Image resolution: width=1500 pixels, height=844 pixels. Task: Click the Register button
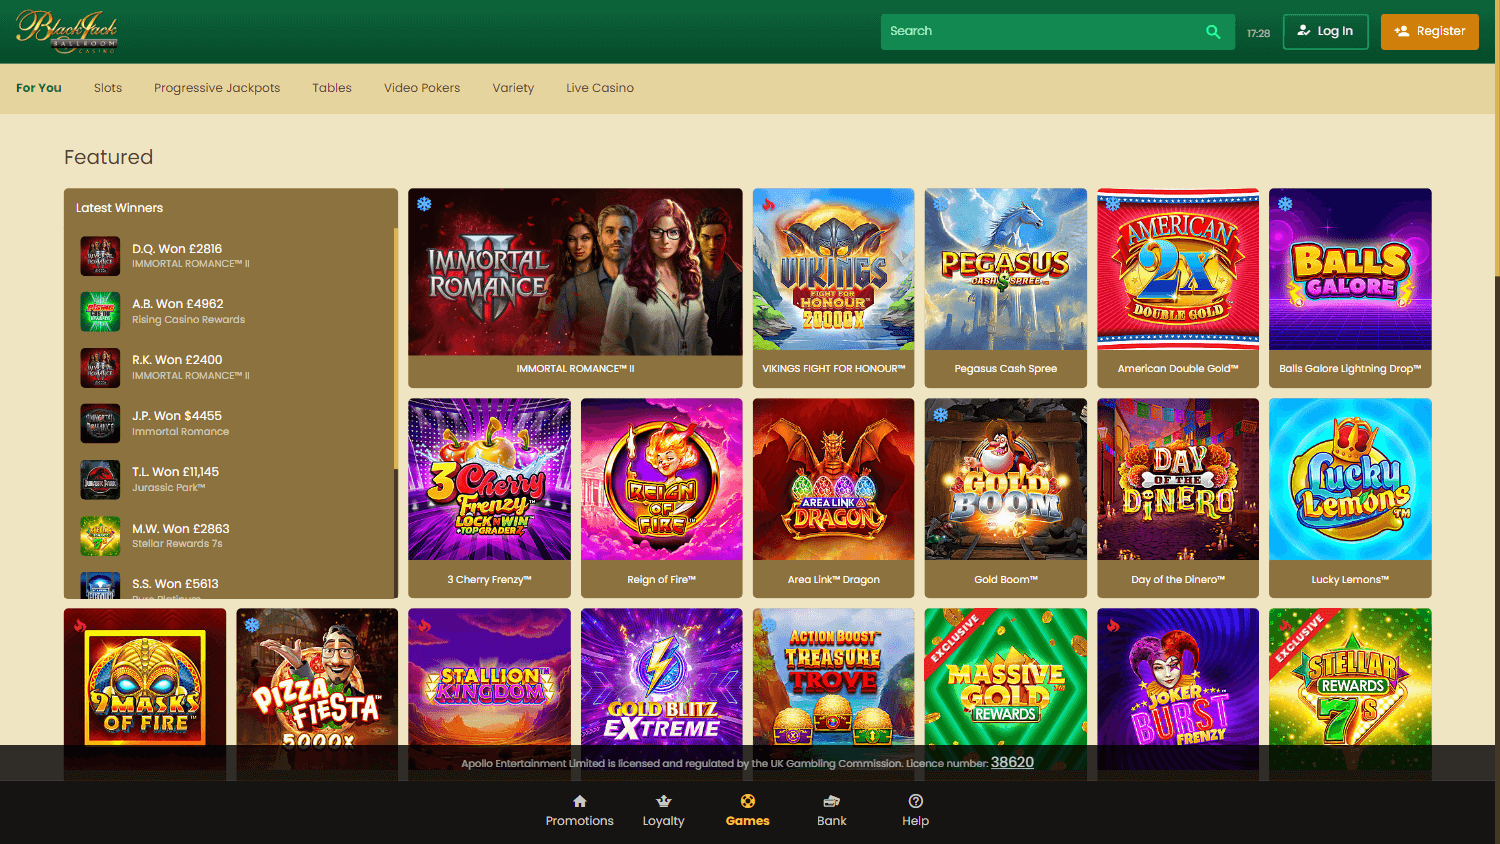(1430, 32)
